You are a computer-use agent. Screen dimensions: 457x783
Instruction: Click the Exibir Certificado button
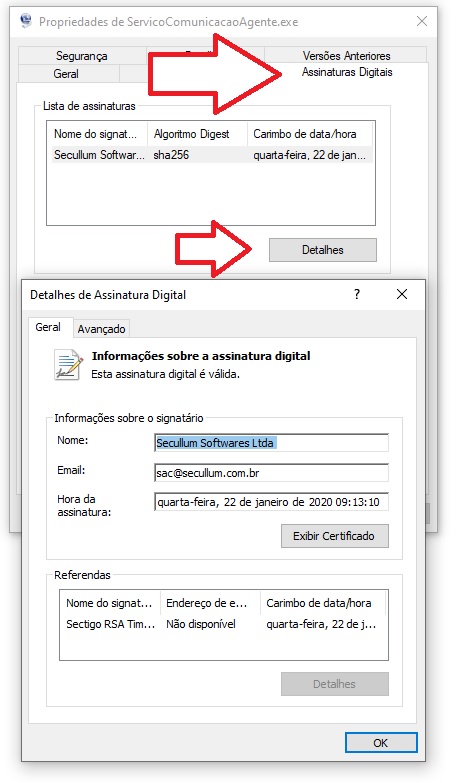[x=334, y=536]
